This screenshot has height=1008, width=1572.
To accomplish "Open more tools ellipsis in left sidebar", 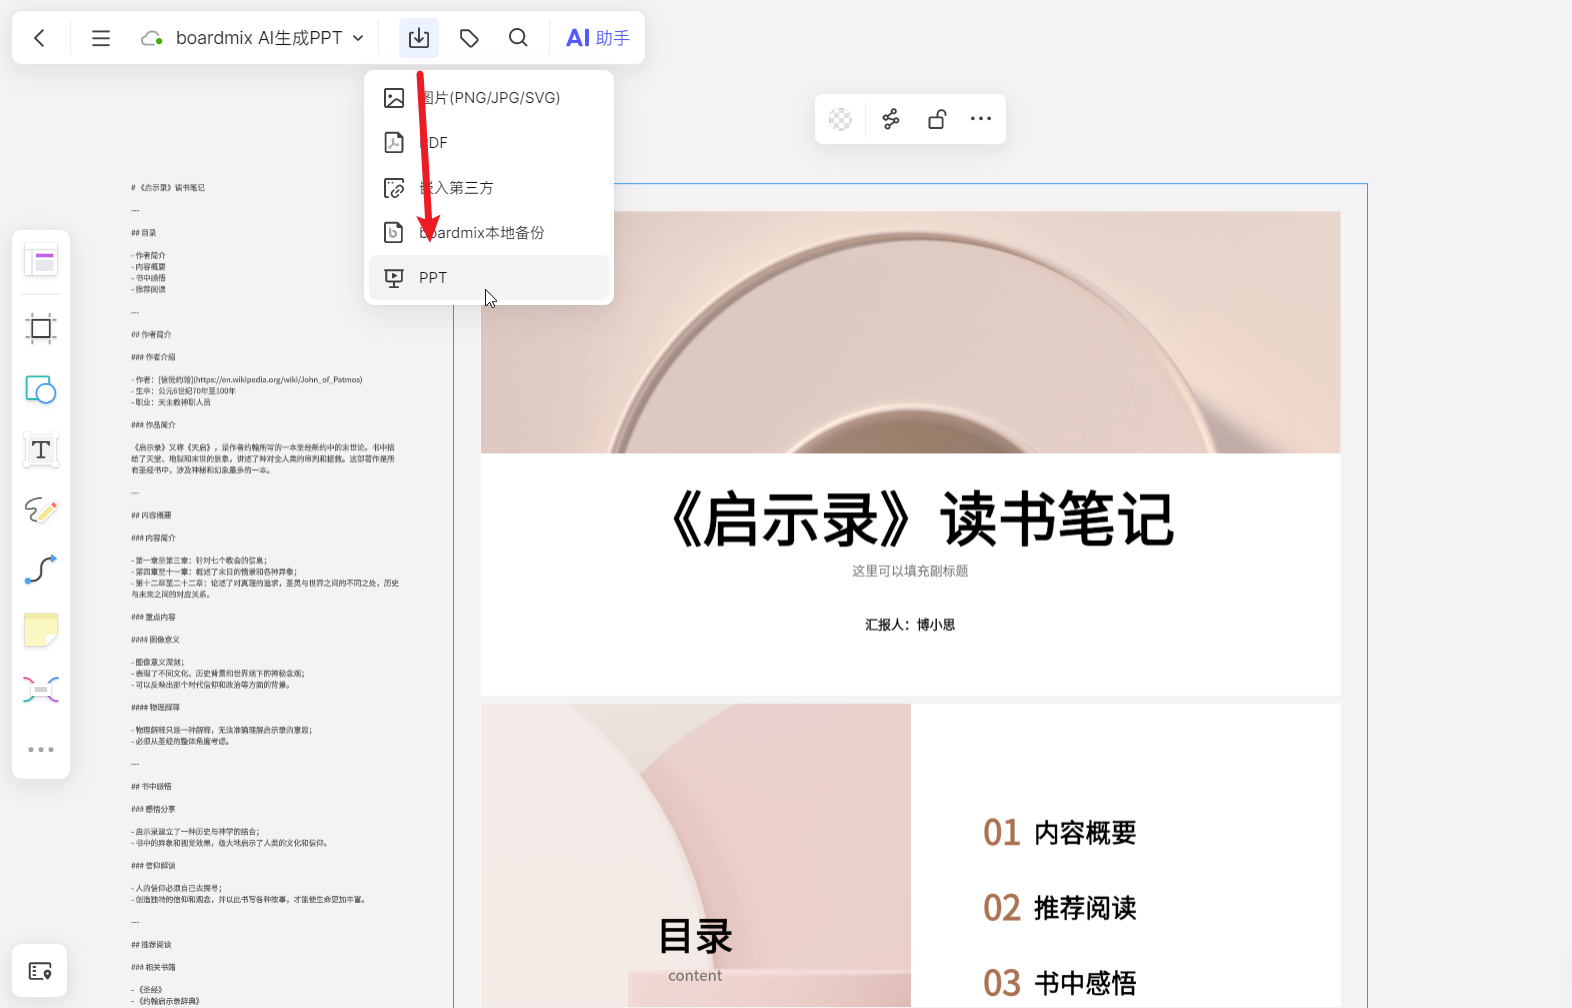I will click(41, 749).
